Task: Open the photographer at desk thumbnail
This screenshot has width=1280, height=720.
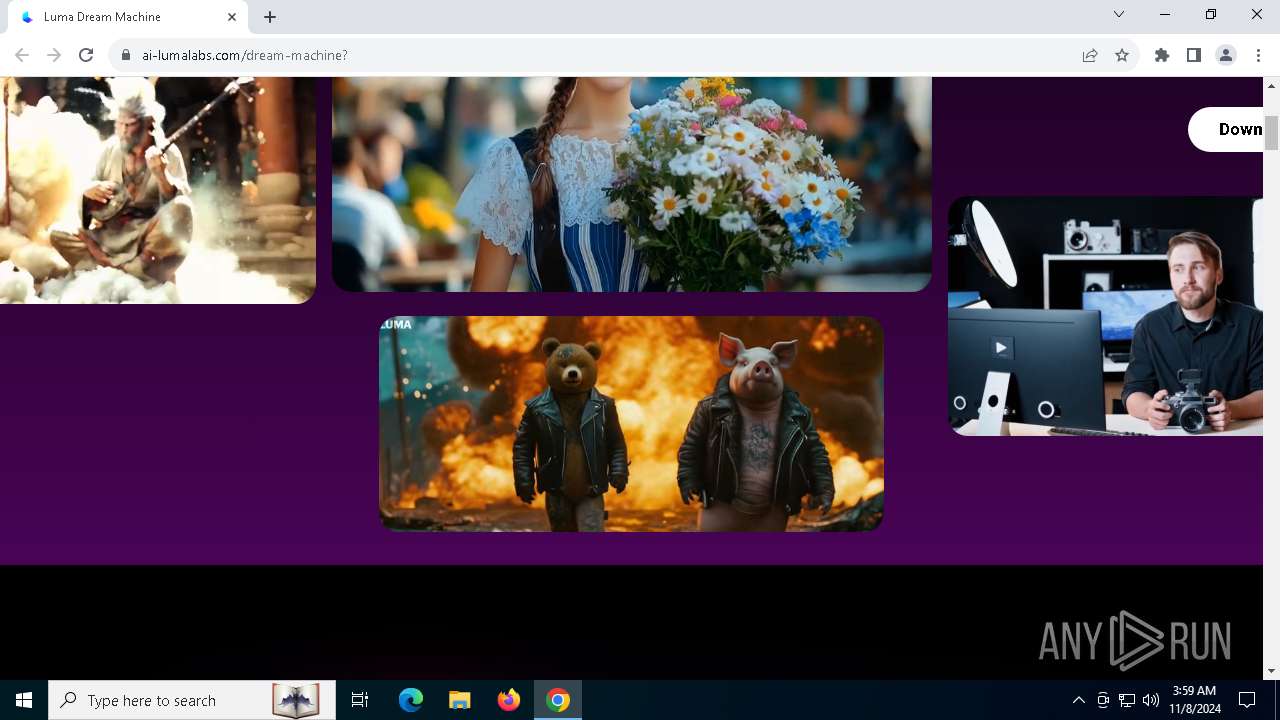Action: point(1105,316)
